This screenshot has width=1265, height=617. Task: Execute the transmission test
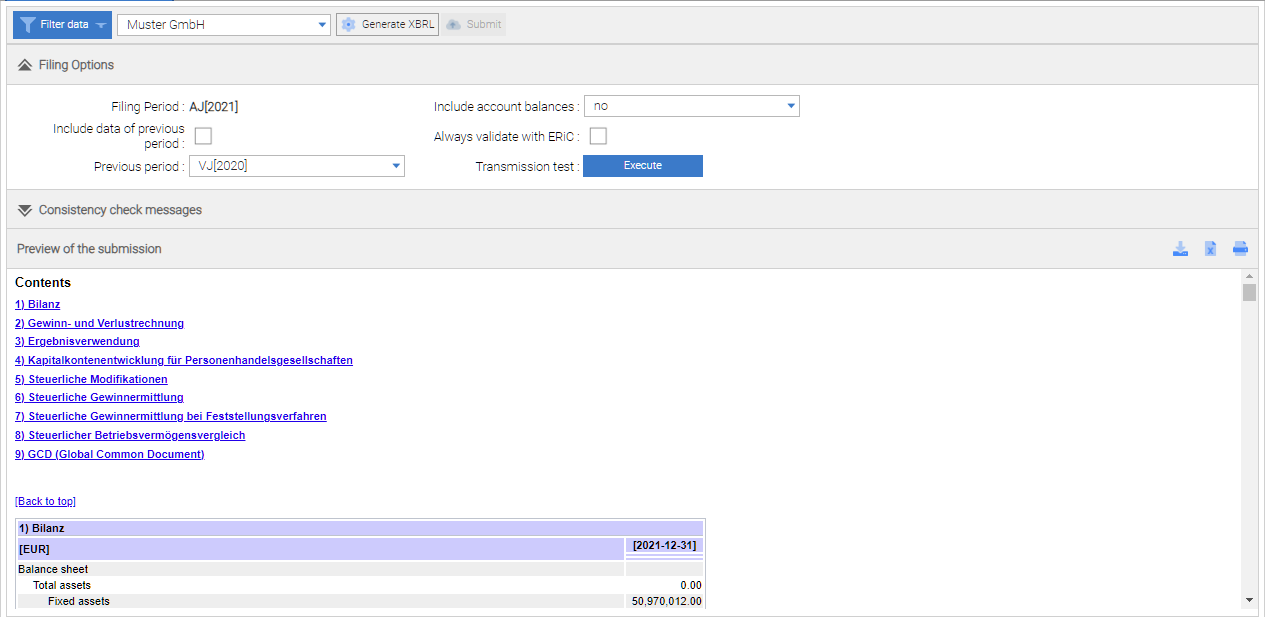point(642,166)
